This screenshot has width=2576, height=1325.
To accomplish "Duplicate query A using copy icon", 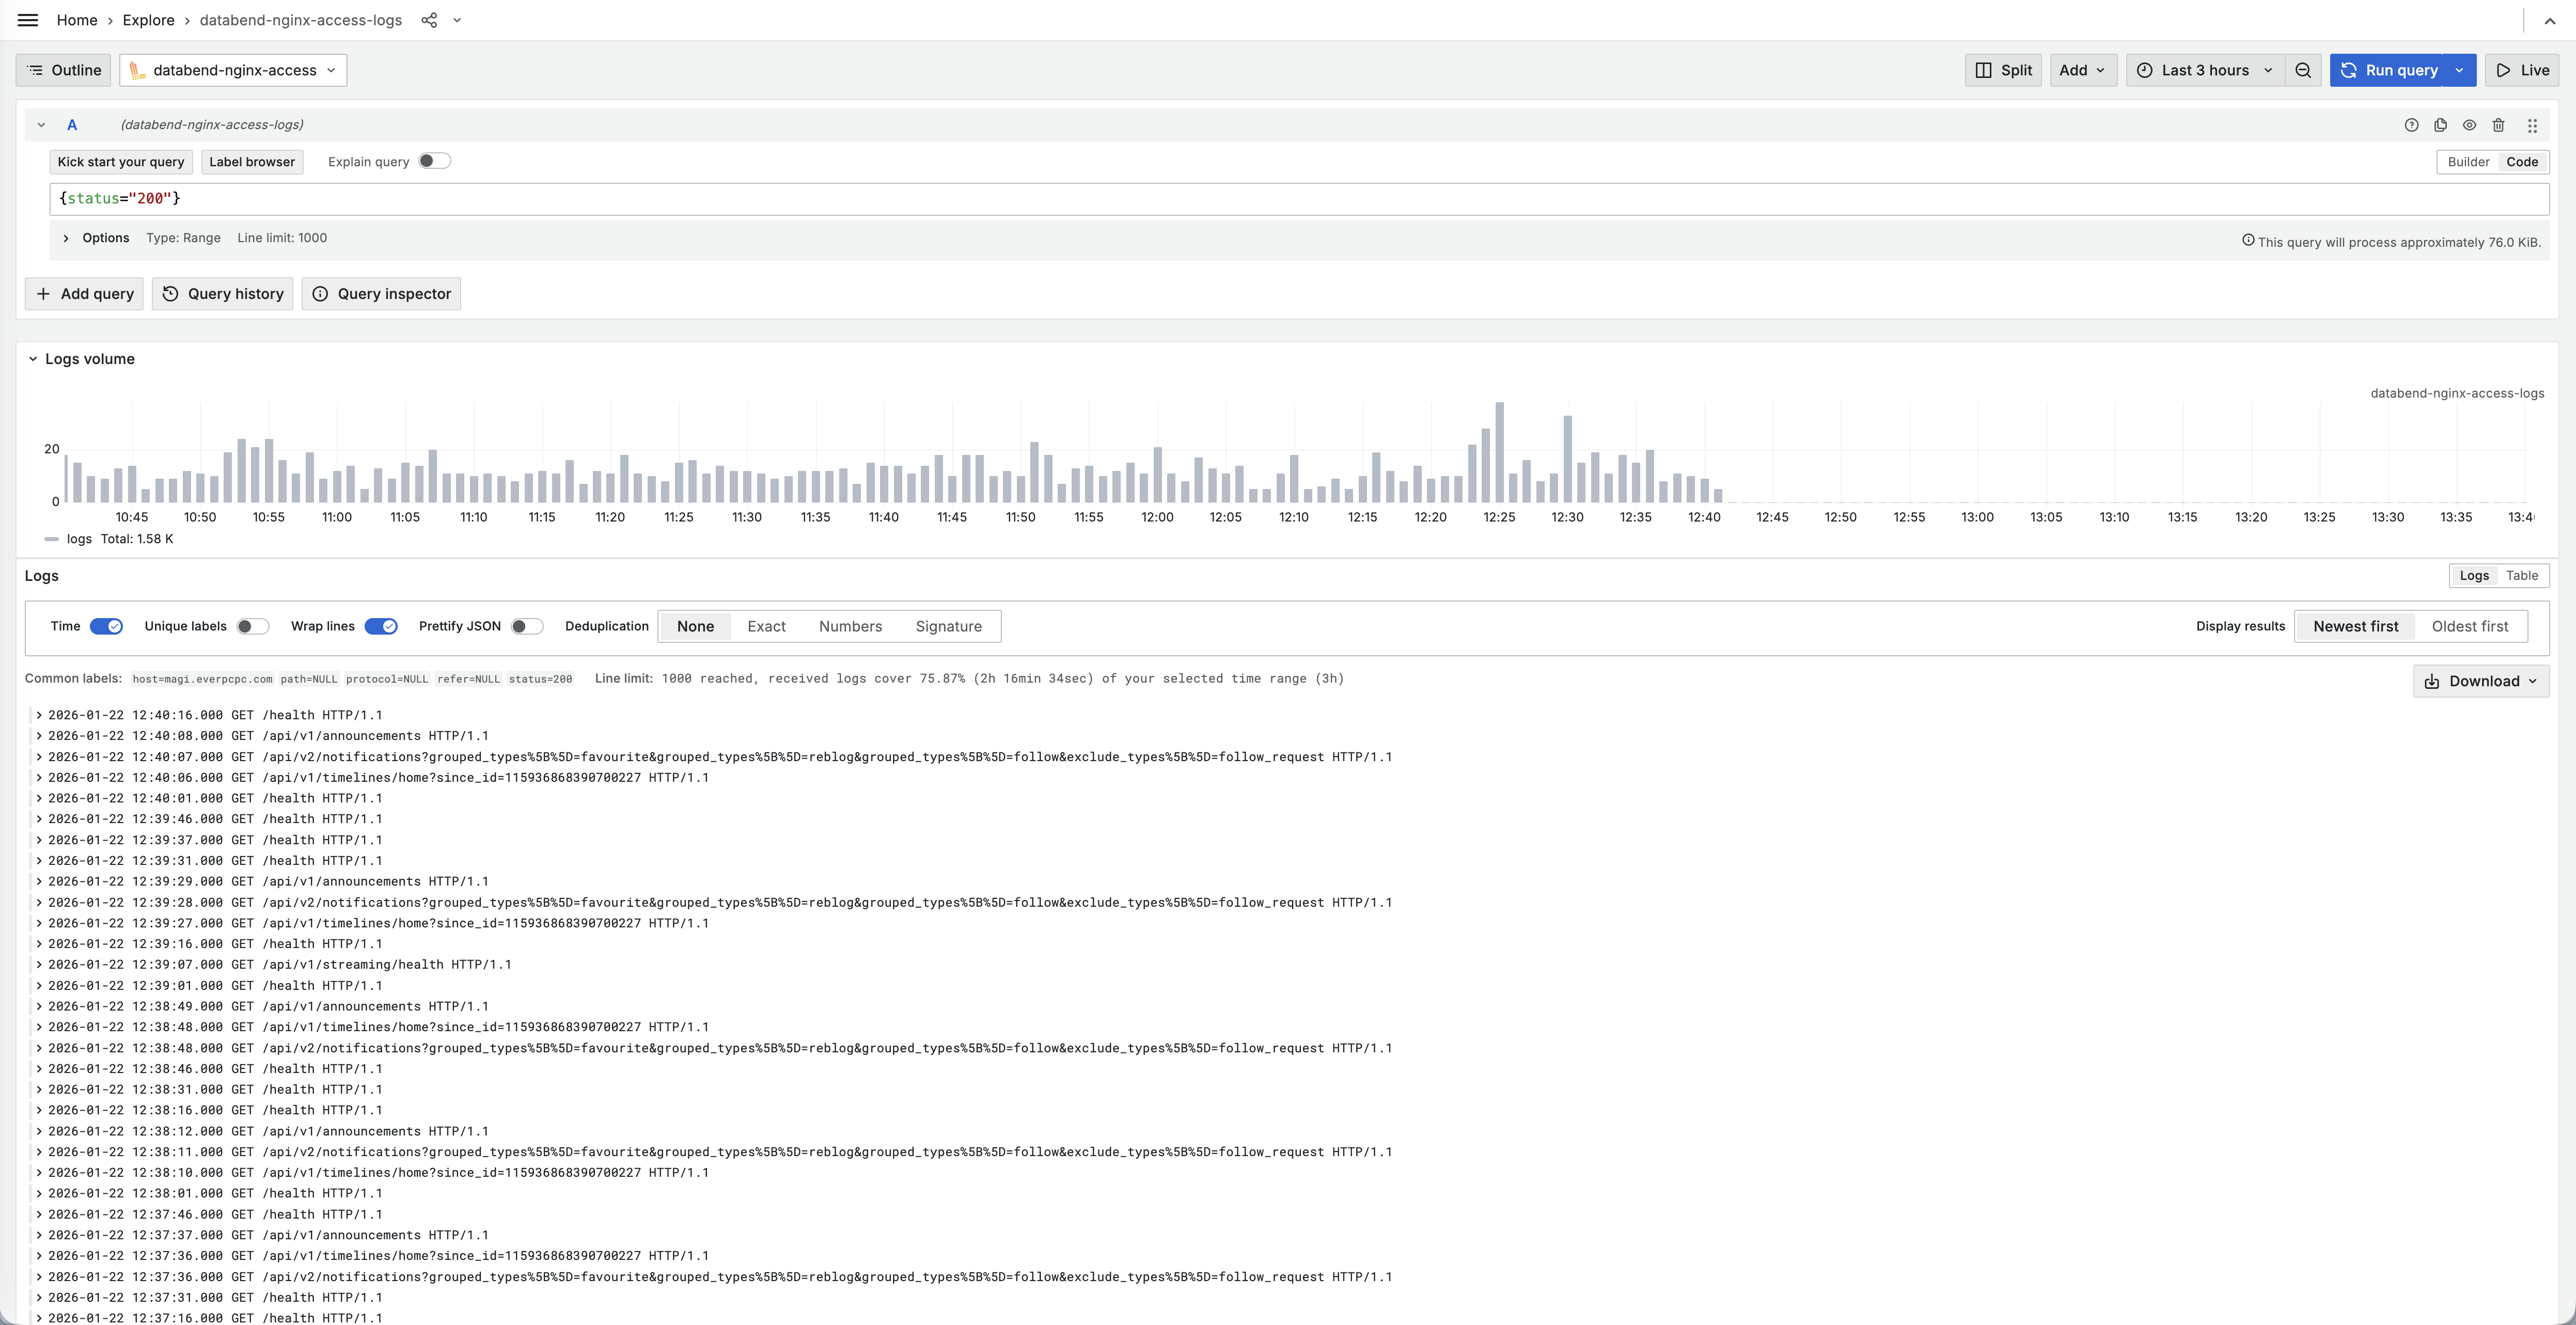I will [x=2440, y=125].
